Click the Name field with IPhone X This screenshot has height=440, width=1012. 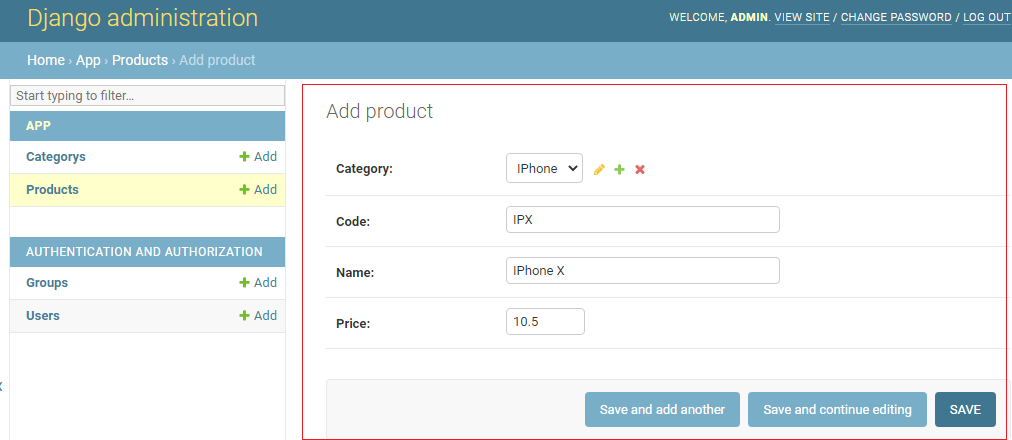(x=642, y=271)
